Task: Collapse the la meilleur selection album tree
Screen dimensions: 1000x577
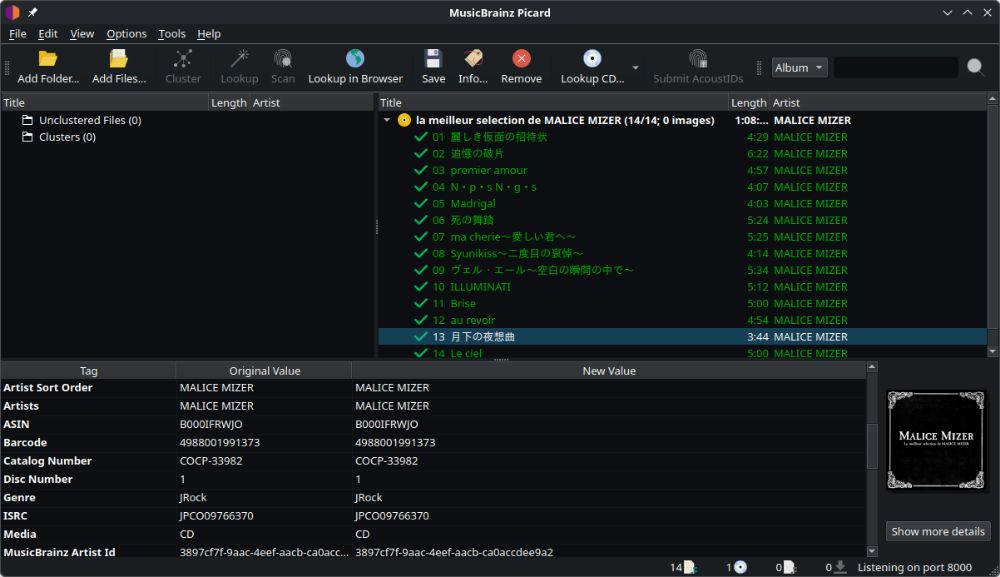Action: [x=386, y=120]
